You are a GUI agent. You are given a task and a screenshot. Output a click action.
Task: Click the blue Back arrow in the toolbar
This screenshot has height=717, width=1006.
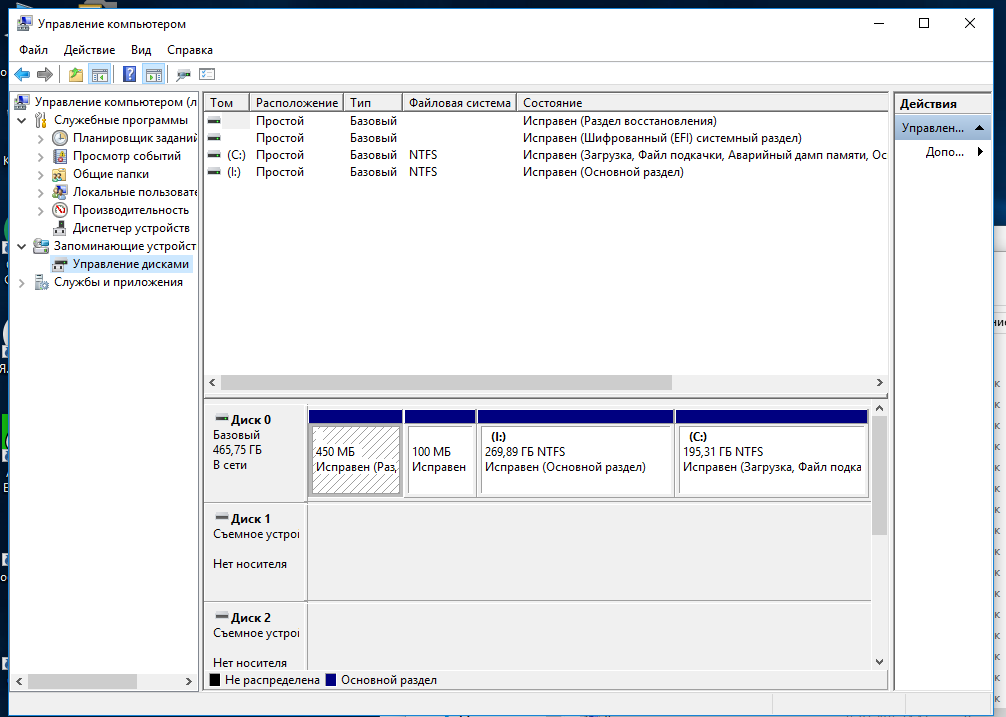click(x=22, y=74)
